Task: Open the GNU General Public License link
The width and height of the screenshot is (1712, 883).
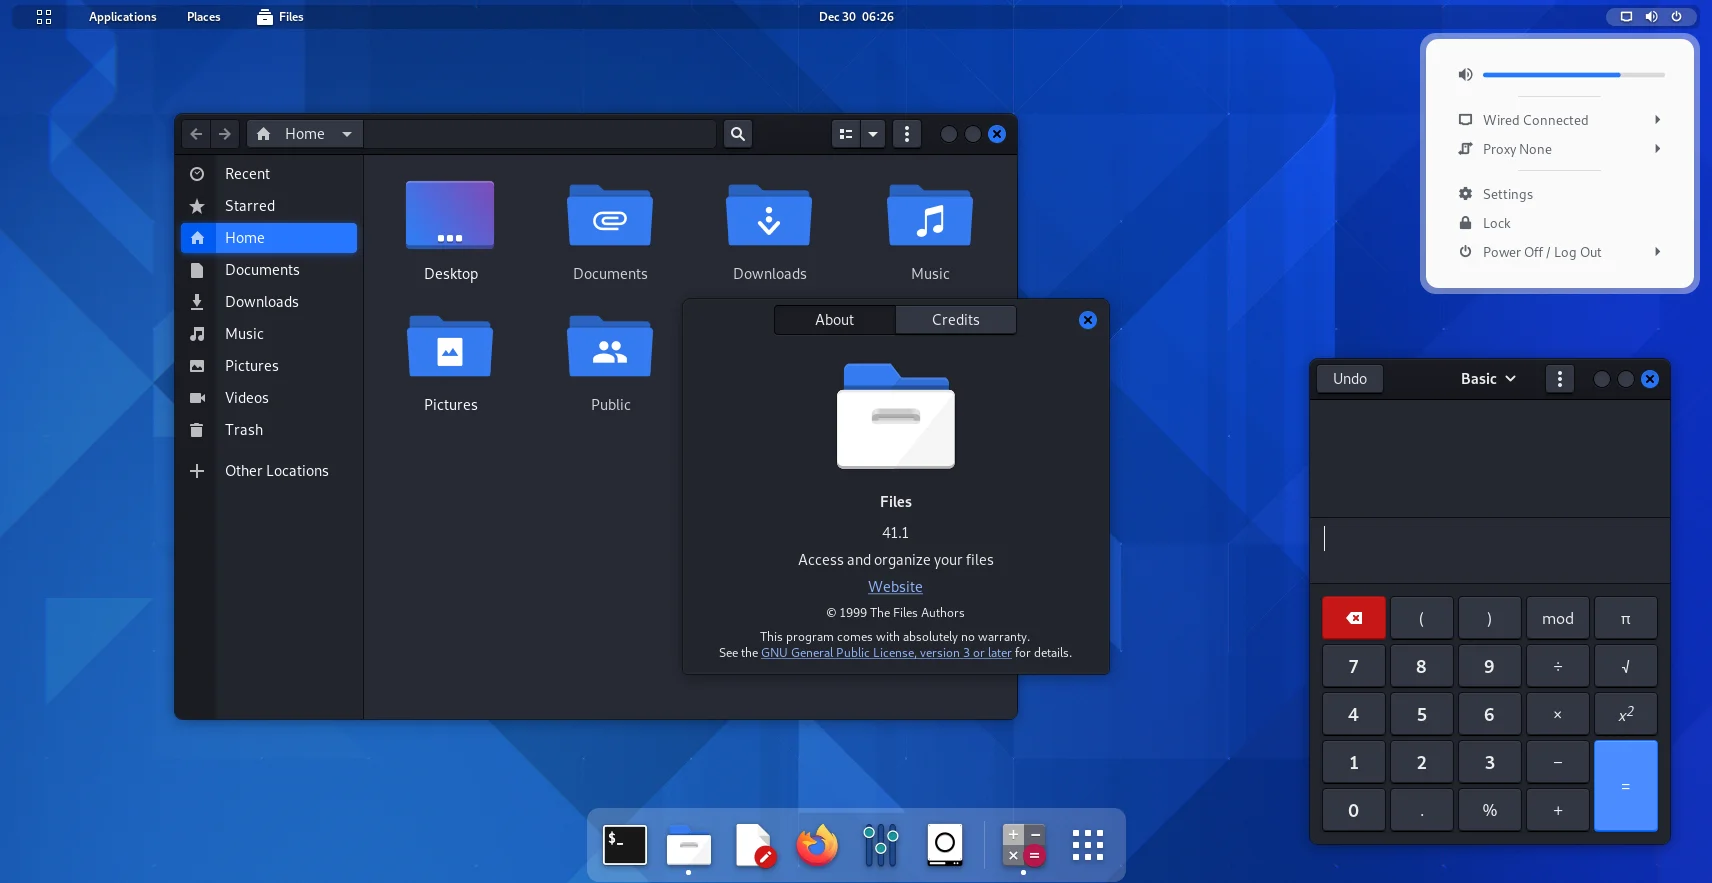Action: point(886,653)
